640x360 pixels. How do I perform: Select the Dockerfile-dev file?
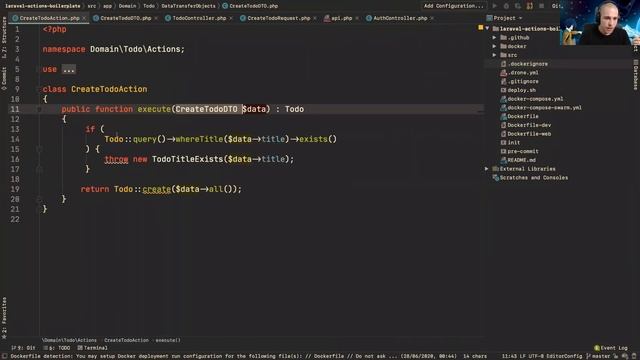pos(529,125)
